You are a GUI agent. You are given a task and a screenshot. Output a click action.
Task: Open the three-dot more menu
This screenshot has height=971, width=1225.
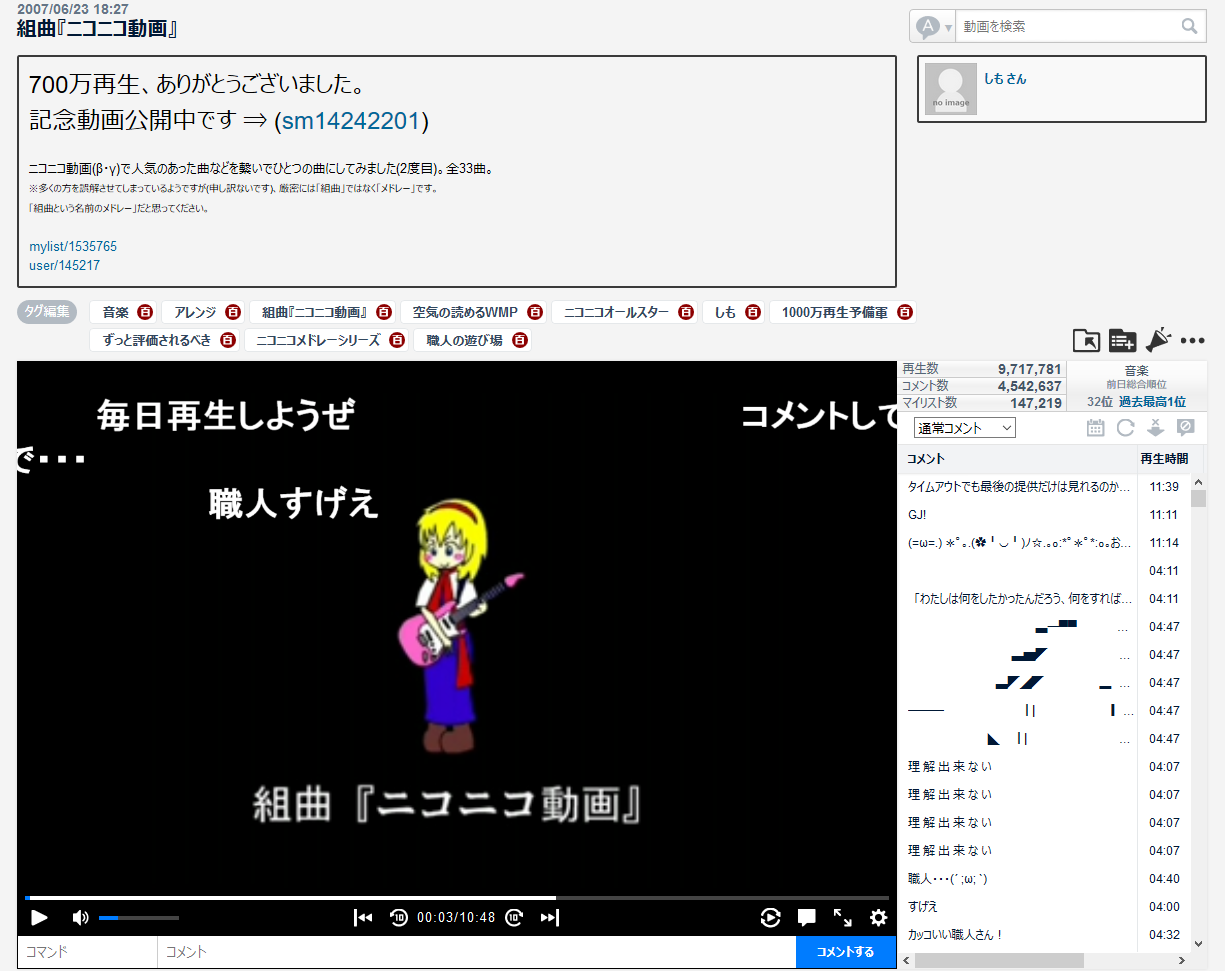point(1192,341)
